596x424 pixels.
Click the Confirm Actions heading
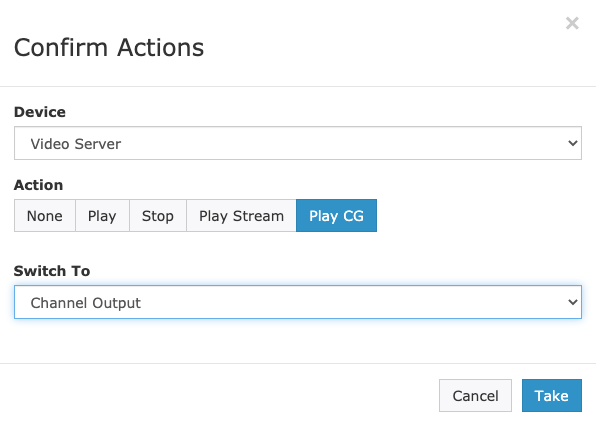pyautogui.click(x=109, y=48)
